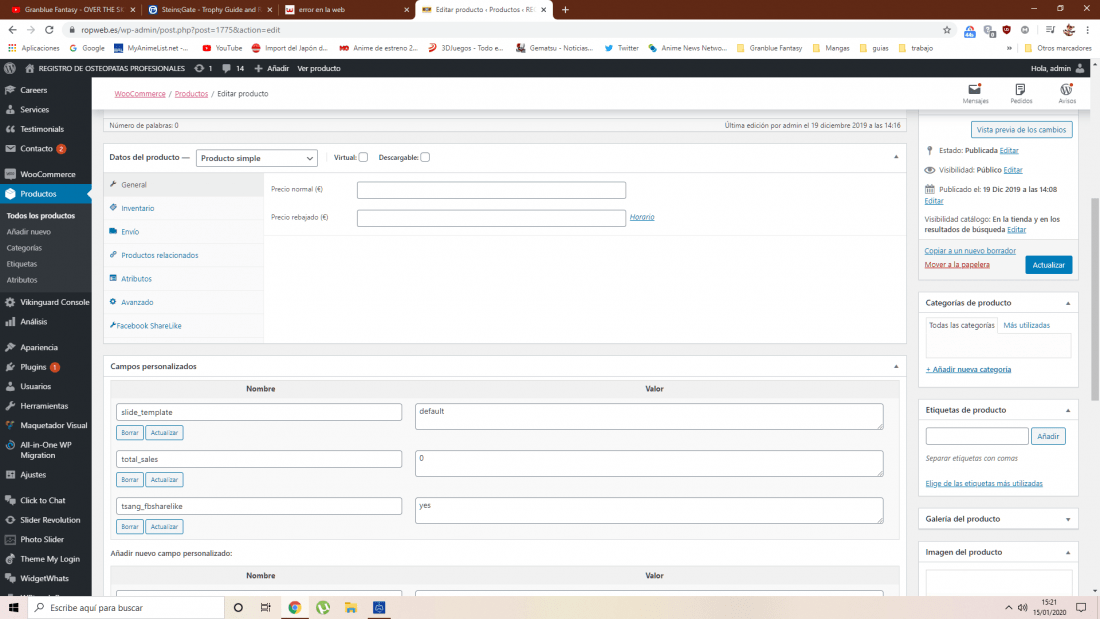Collapse the Imagen del producto box
The image size is (1100, 619).
click(x=1068, y=552)
